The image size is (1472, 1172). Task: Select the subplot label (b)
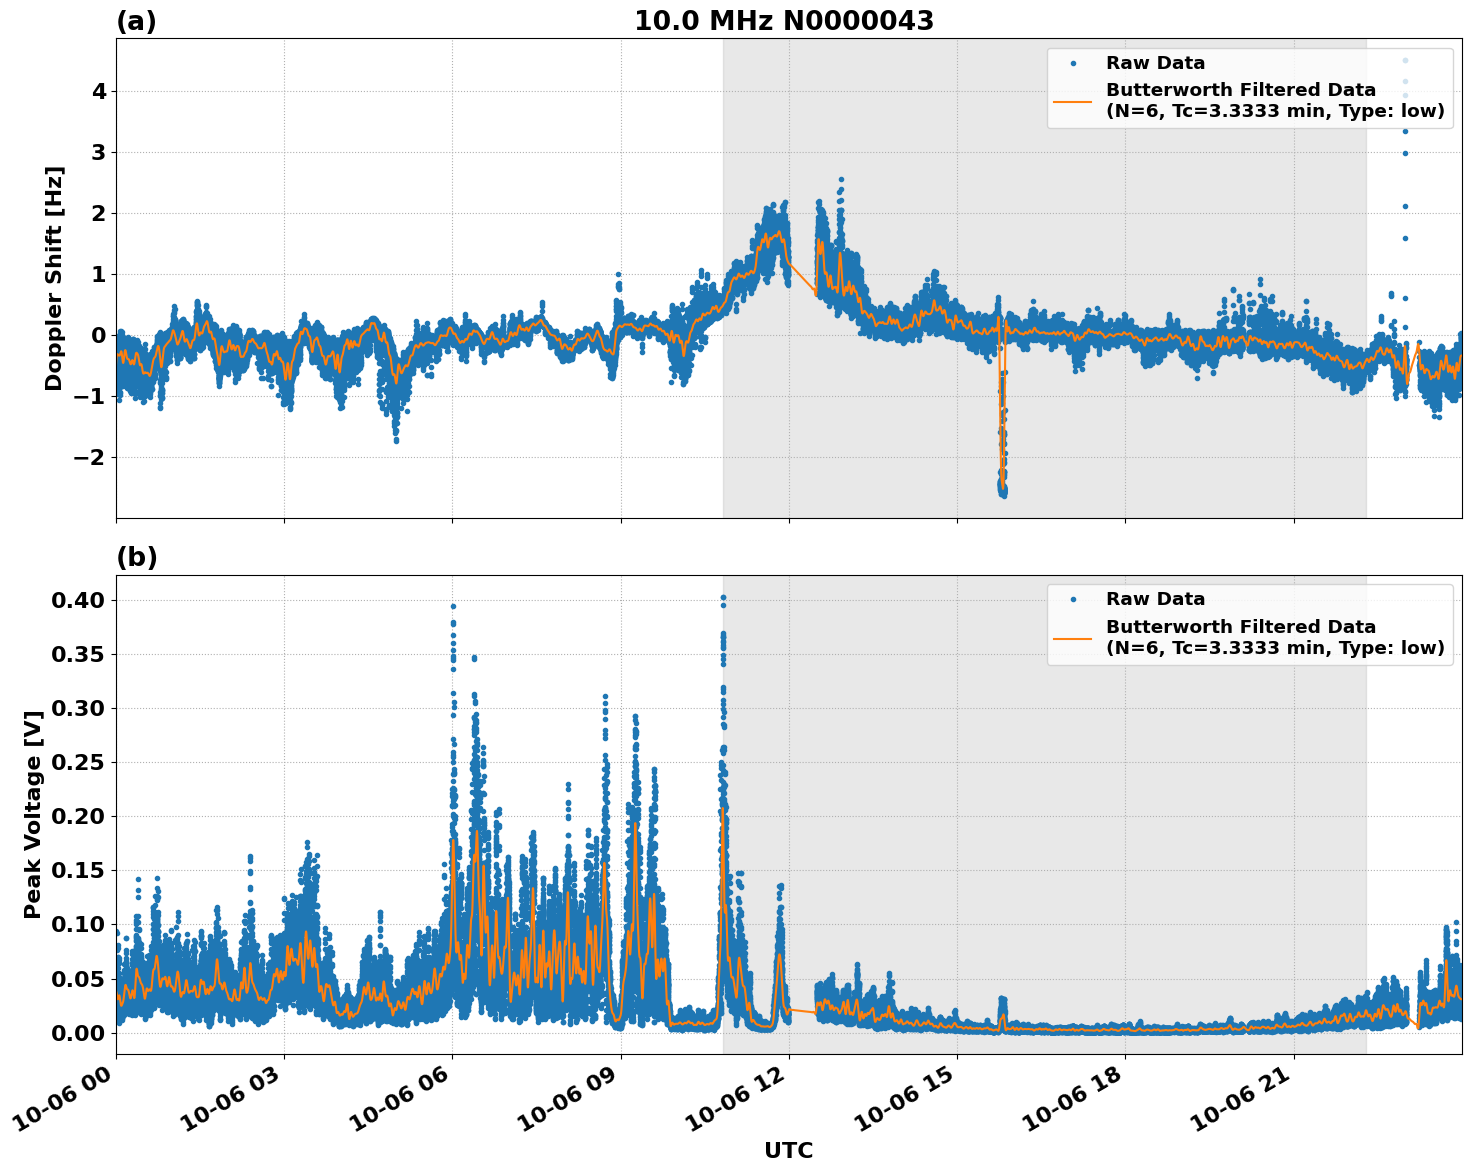137,557
